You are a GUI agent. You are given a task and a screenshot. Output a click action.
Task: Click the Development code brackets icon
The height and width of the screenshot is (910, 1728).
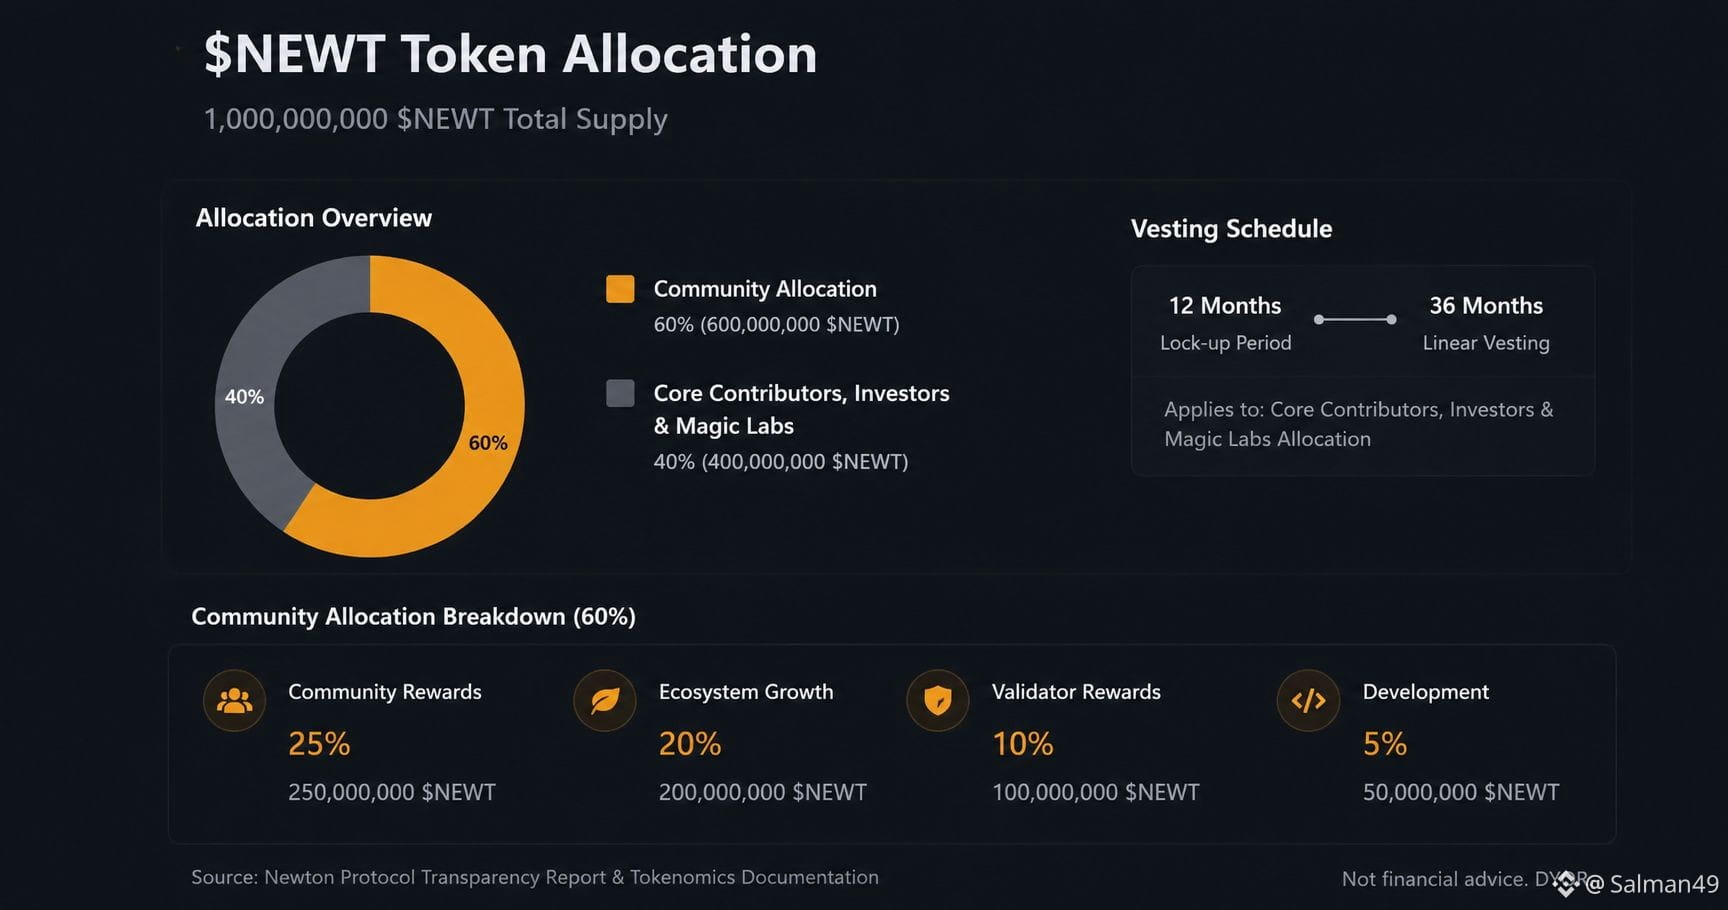point(1308,700)
